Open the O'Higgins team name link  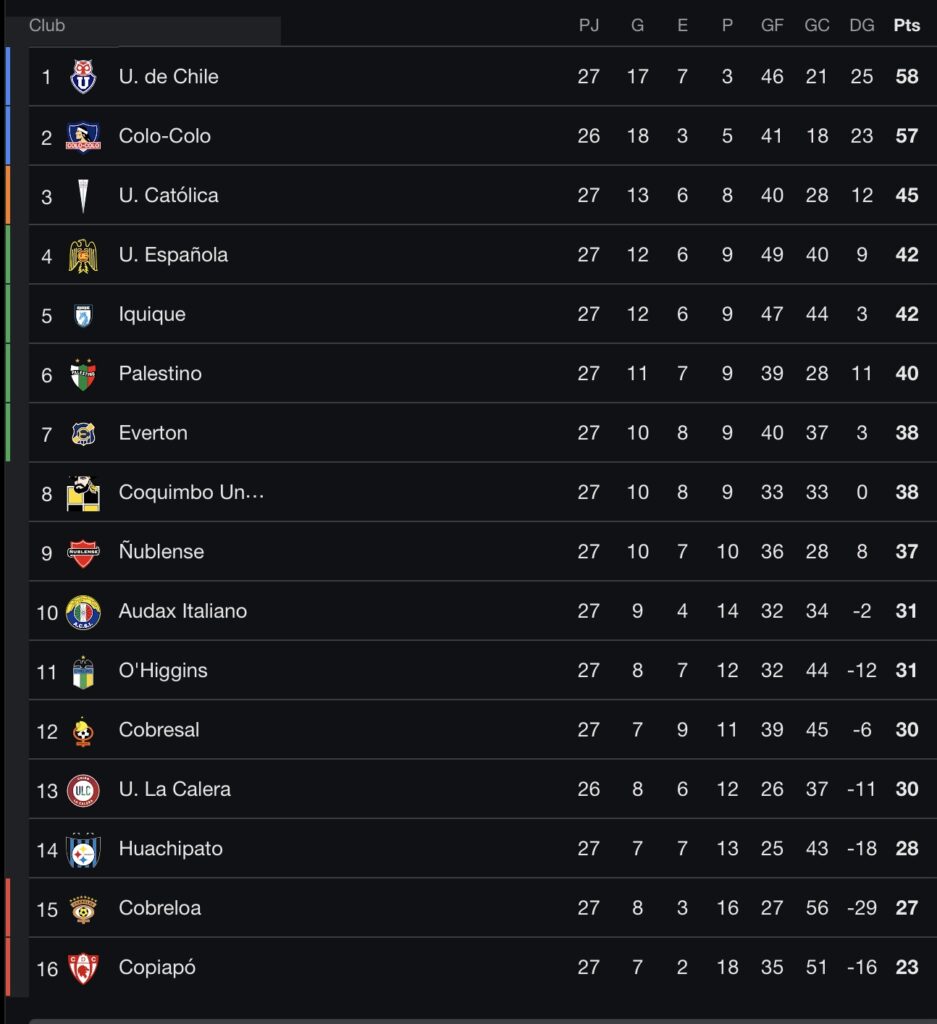(x=163, y=671)
